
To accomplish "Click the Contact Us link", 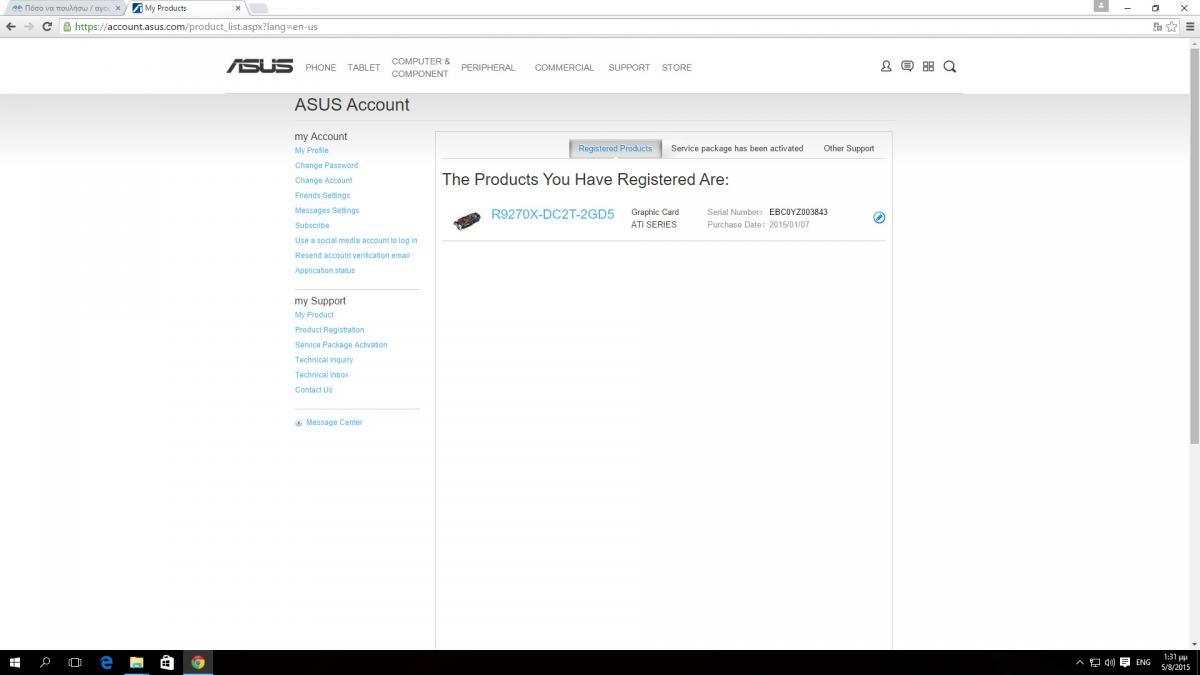I will (x=314, y=390).
